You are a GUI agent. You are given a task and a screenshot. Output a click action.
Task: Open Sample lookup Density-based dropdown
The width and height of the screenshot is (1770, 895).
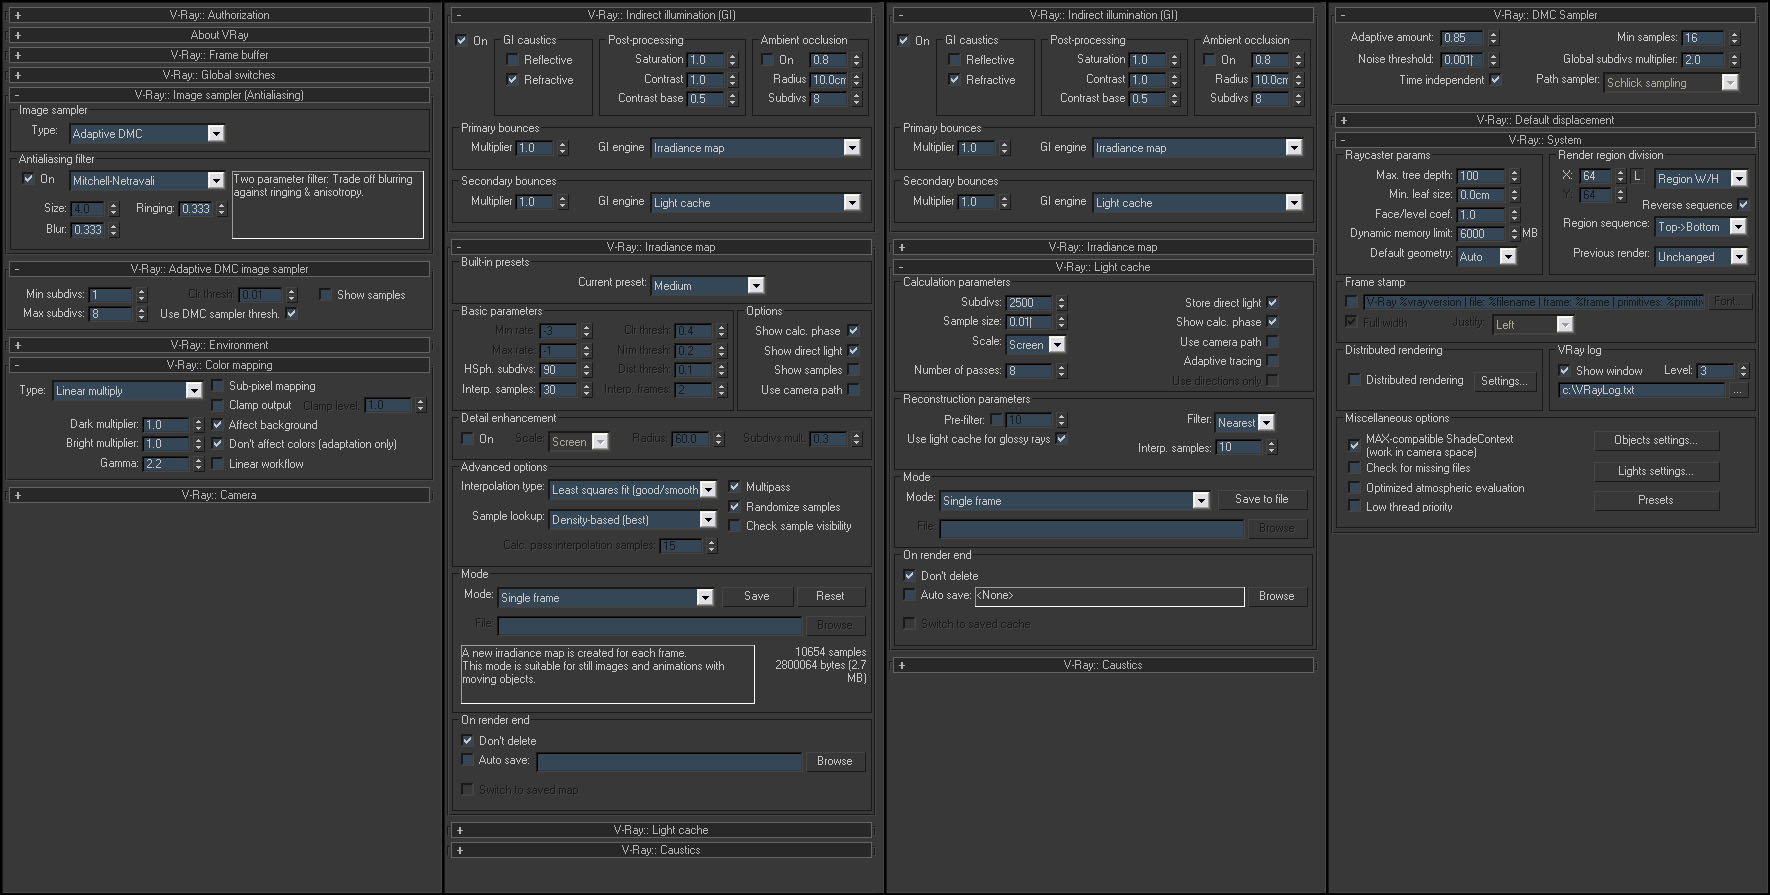coord(633,520)
